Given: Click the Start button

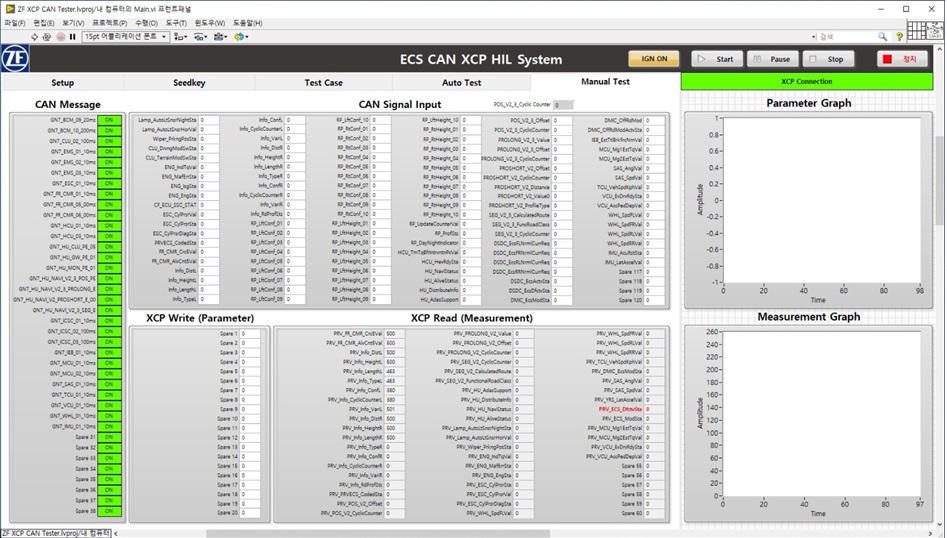Looking at the screenshot, I should pos(717,59).
